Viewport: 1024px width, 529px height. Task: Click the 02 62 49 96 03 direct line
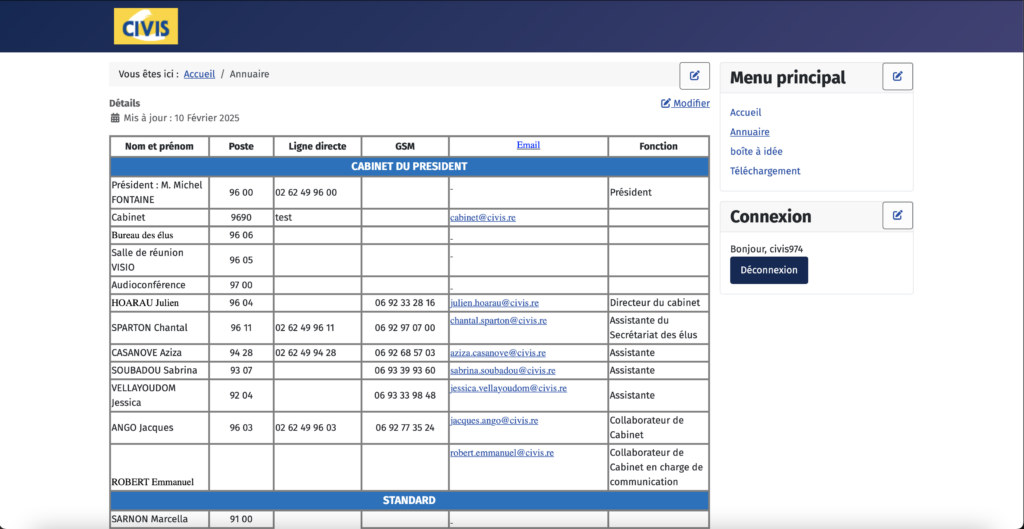click(306, 428)
